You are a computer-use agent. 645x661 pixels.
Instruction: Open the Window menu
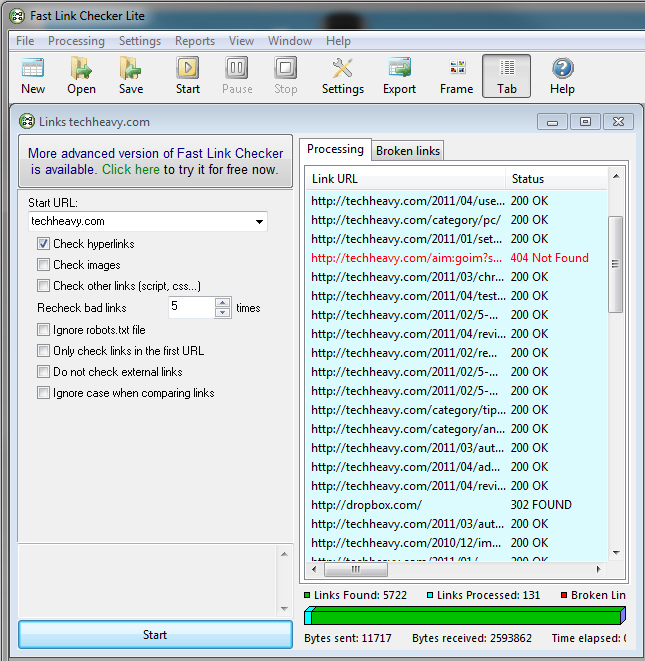[290, 41]
